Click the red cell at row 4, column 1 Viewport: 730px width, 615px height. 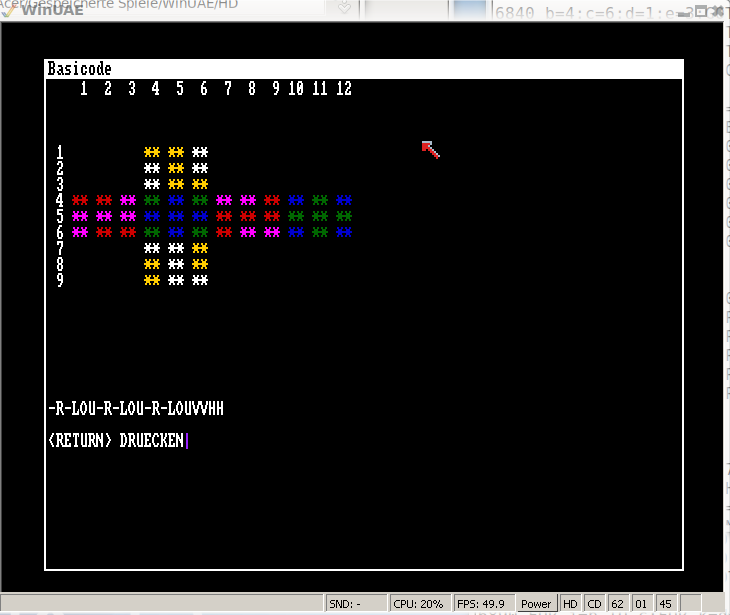(80, 201)
